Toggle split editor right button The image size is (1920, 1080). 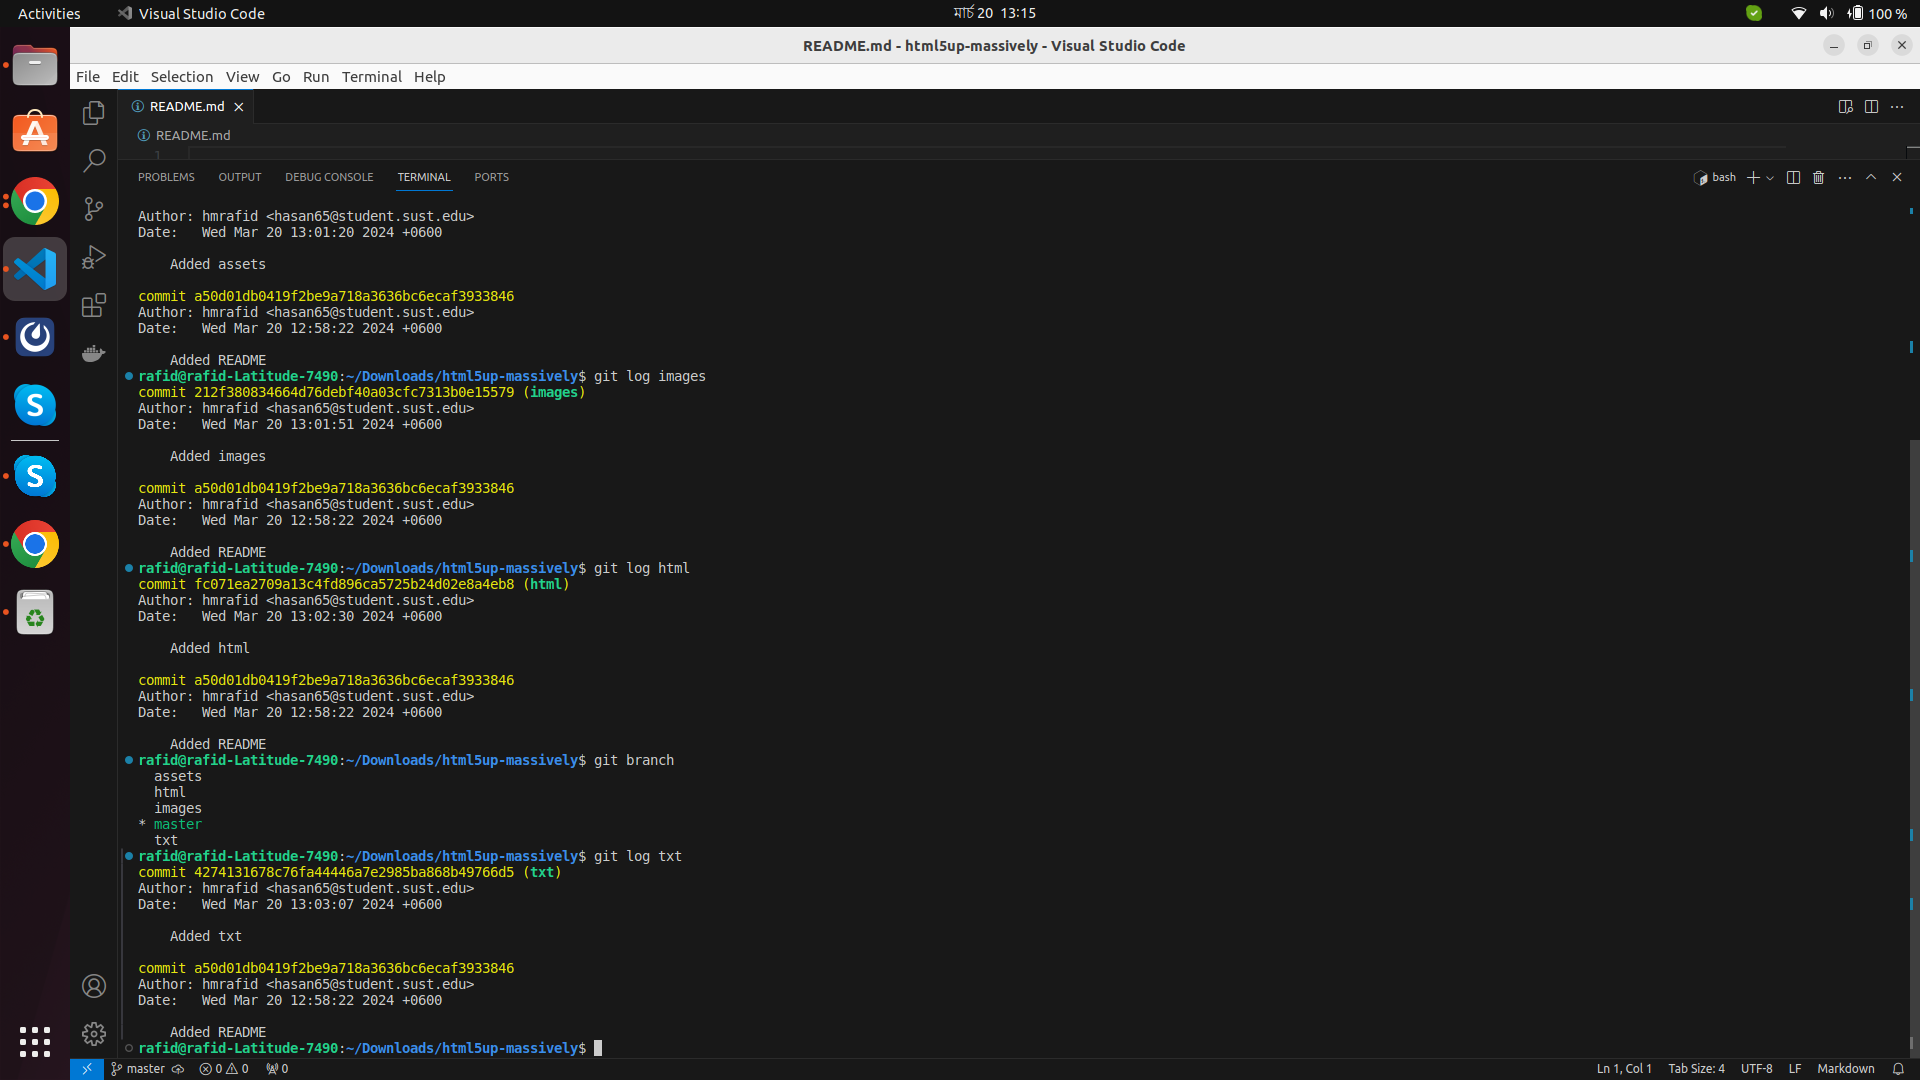1871,106
